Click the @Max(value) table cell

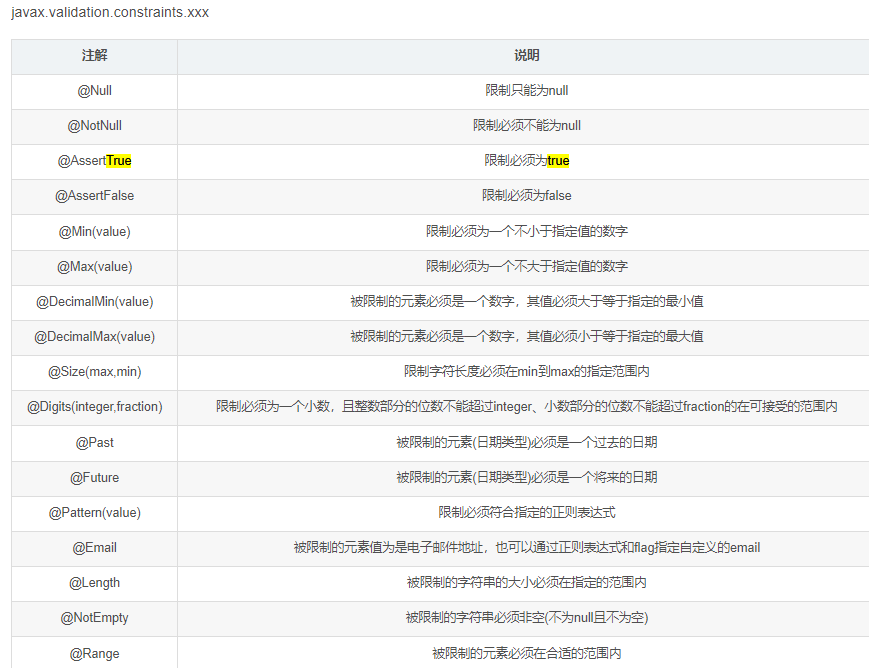pos(94,267)
